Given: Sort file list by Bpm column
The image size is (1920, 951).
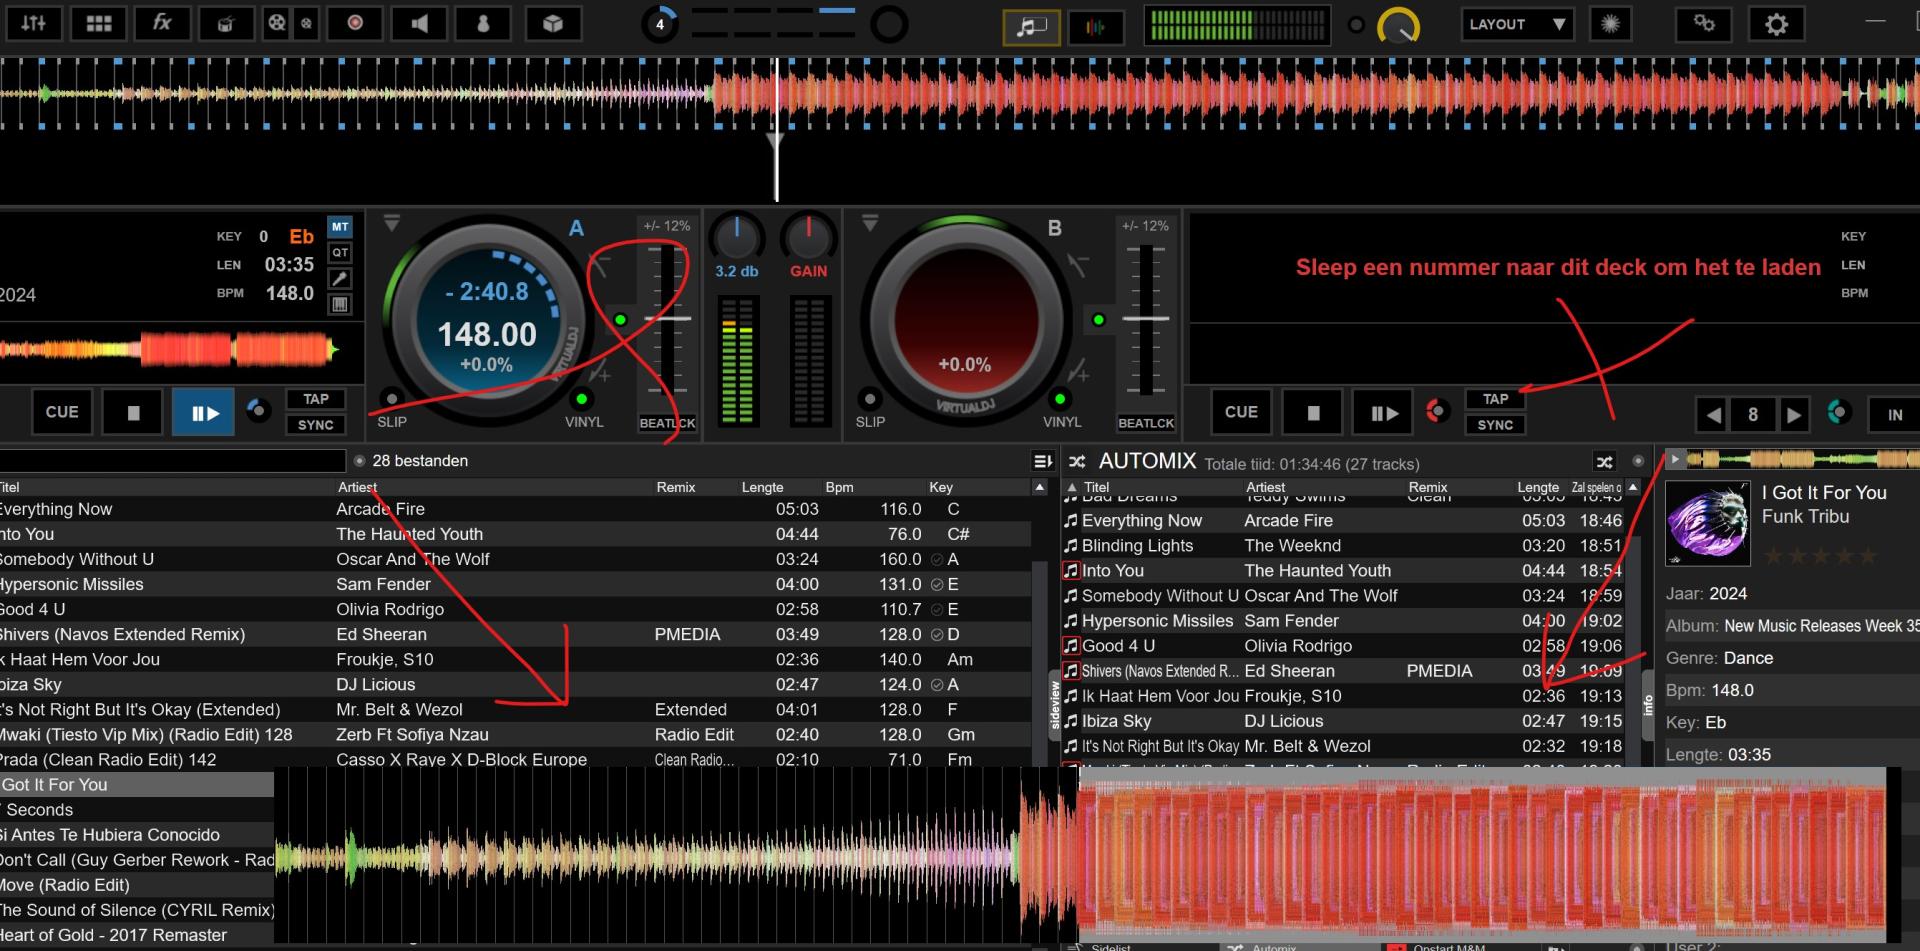Looking at the screenshot, I should [x=839, y=487].
